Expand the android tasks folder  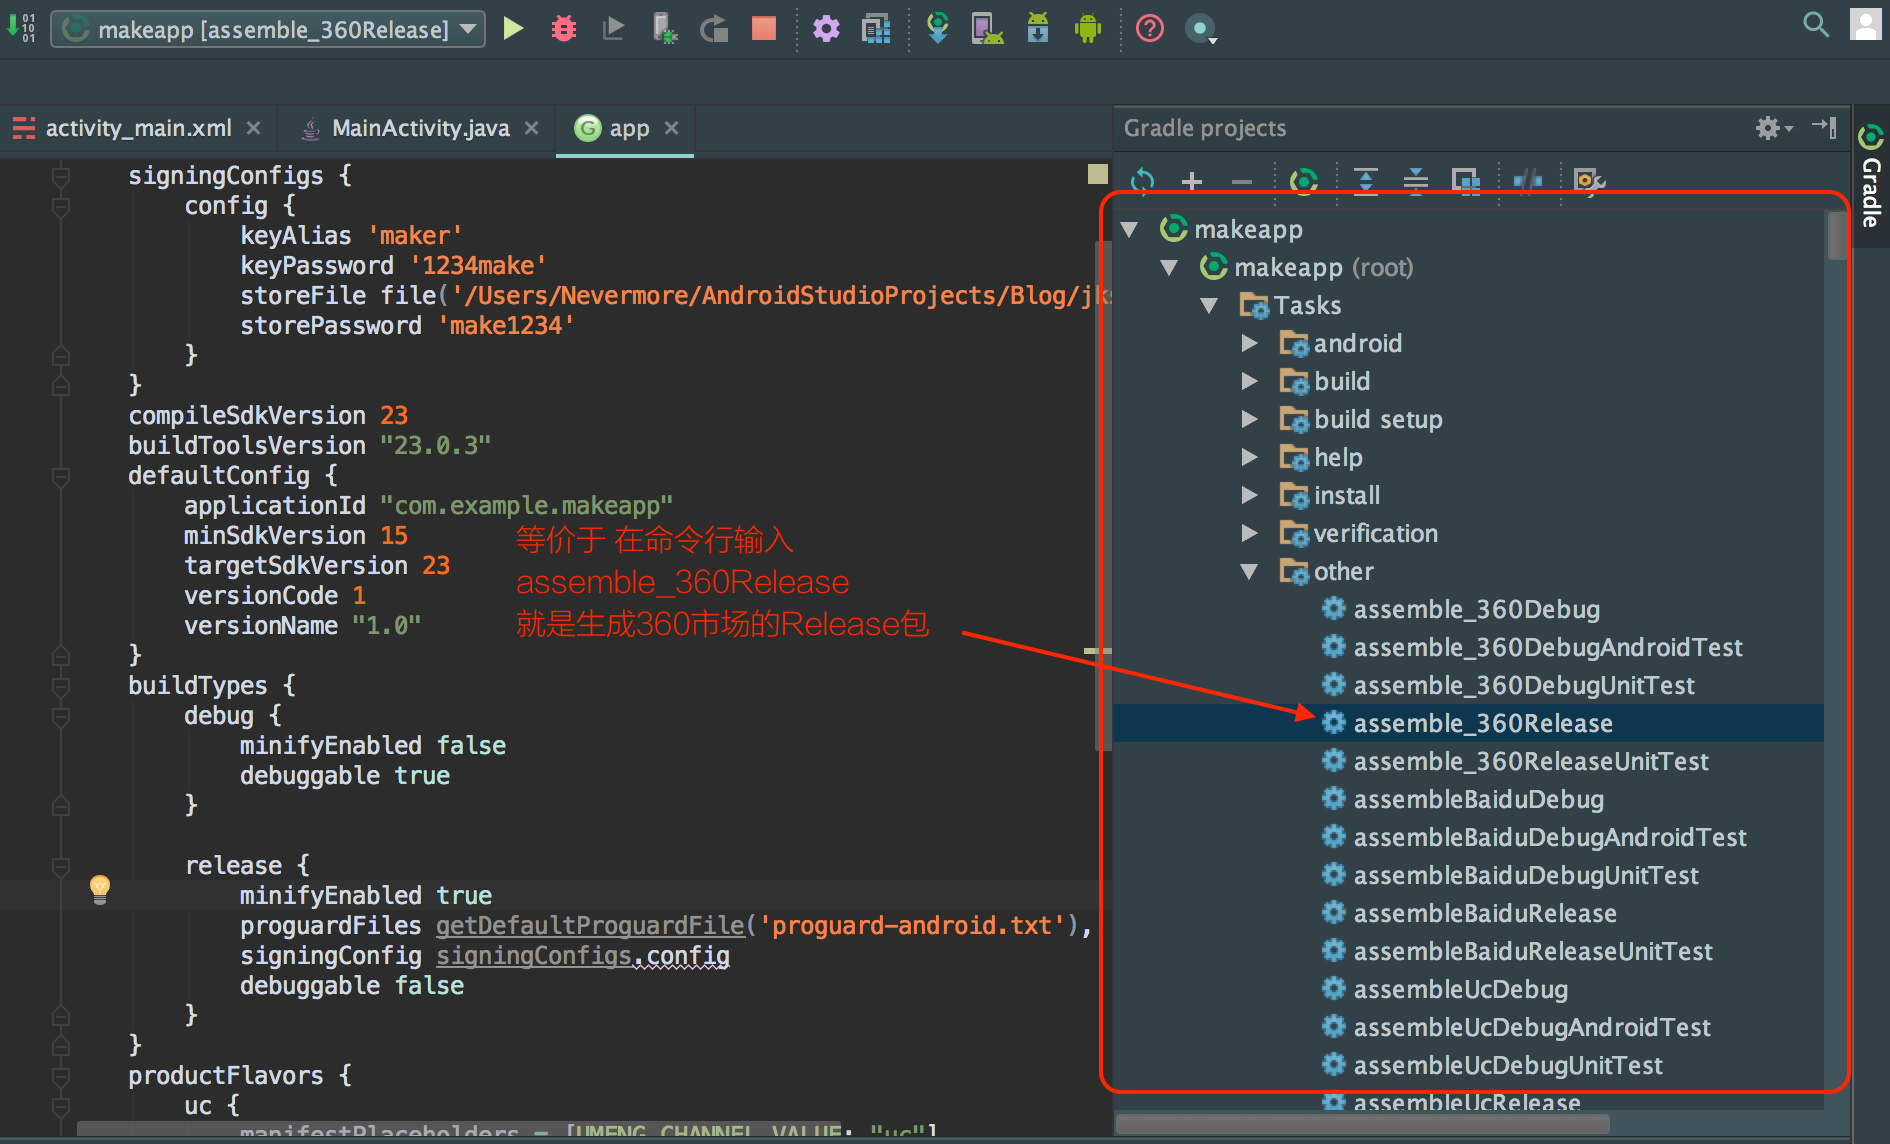[x=1249, y=344]
